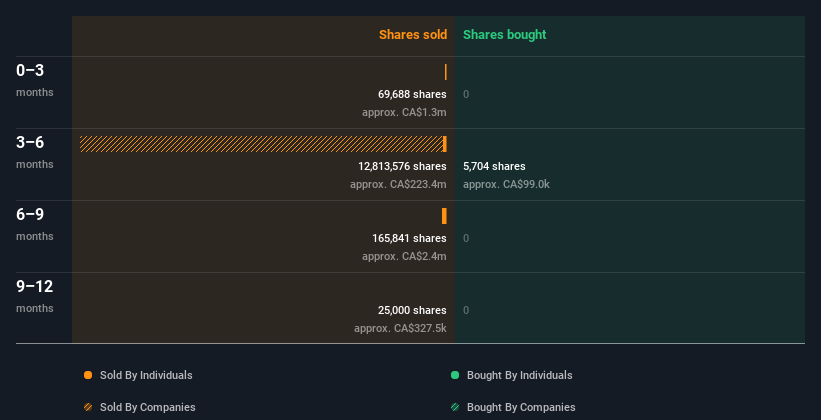Screen dimensions: 821x420
Task: Click the thin orange bar in 0–3 months
Action: (446, 72)
